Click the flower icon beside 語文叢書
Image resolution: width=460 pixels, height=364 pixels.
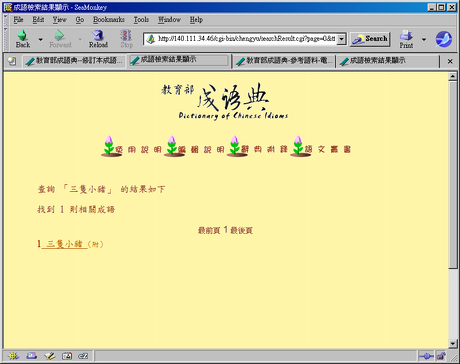(298, 146)
